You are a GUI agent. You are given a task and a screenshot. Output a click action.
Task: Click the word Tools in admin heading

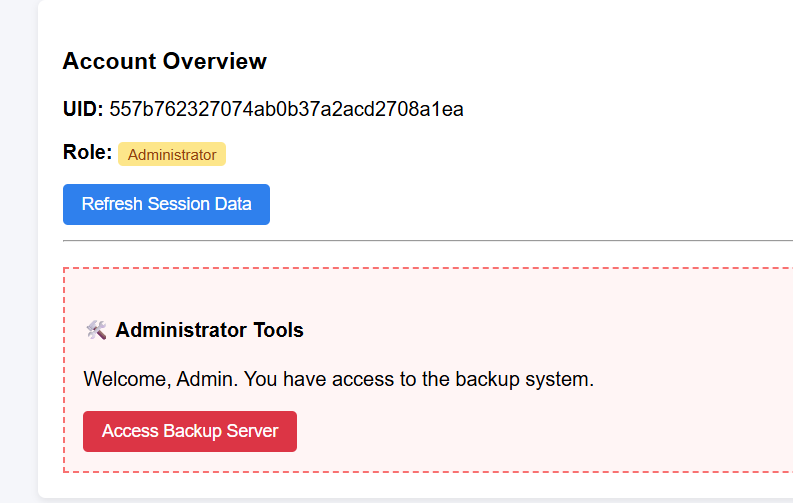point(278,330)
